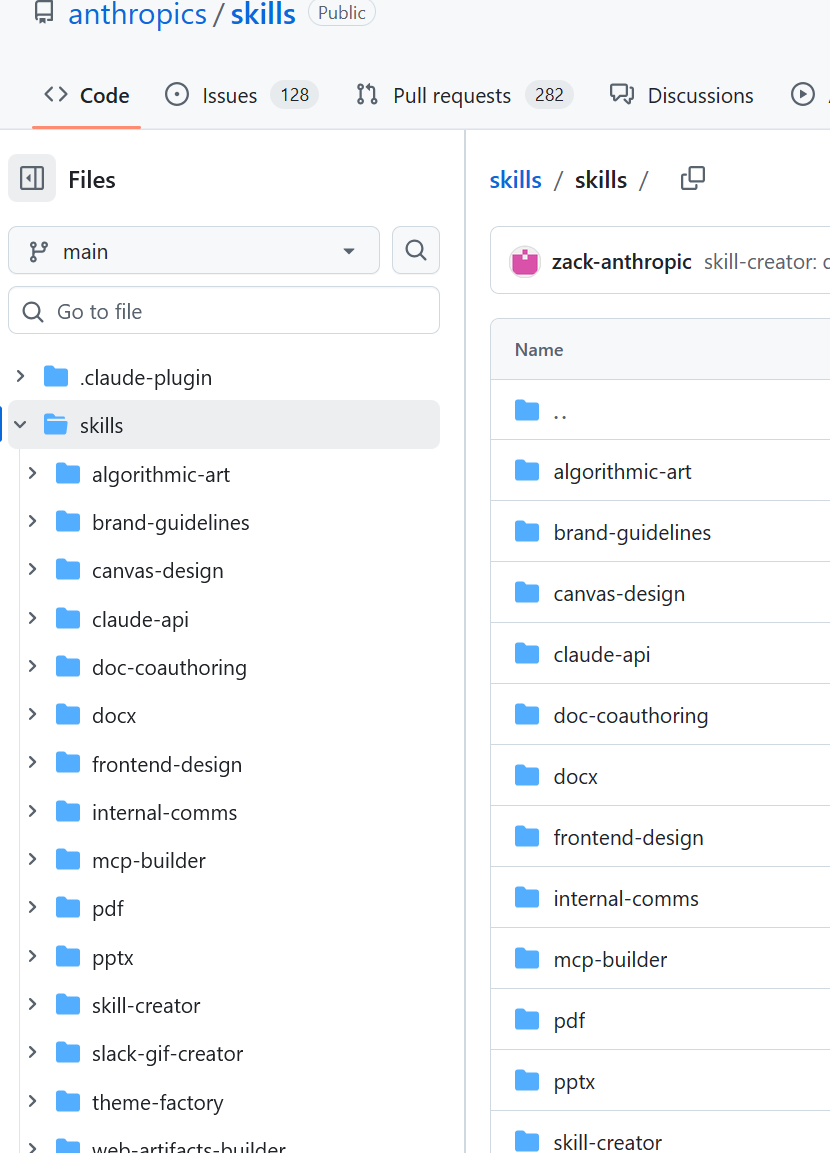830x1153 pixels.
Task: Expand the theme-factory tree chevron
Action: point(32,1102)
